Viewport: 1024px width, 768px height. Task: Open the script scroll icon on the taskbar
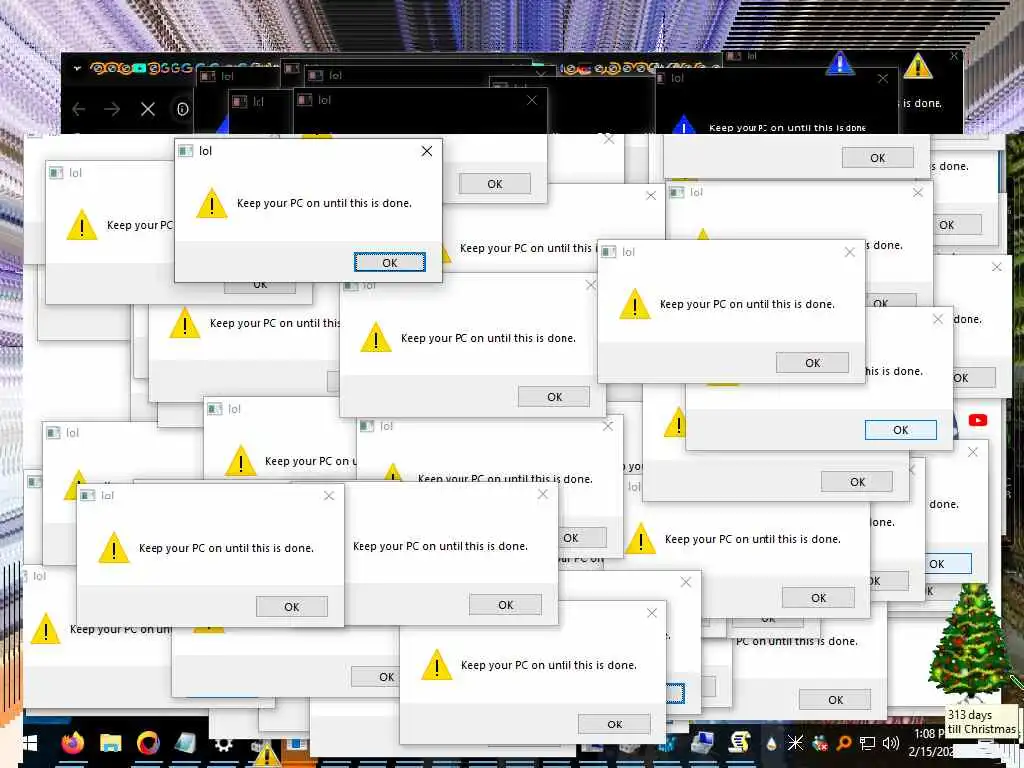pos(740,743)
